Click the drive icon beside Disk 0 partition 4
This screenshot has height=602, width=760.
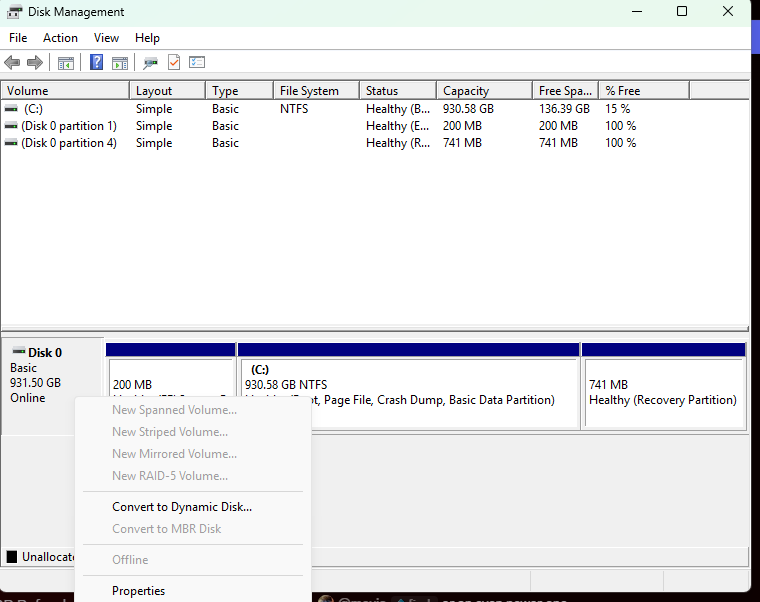tap(11, 143)
